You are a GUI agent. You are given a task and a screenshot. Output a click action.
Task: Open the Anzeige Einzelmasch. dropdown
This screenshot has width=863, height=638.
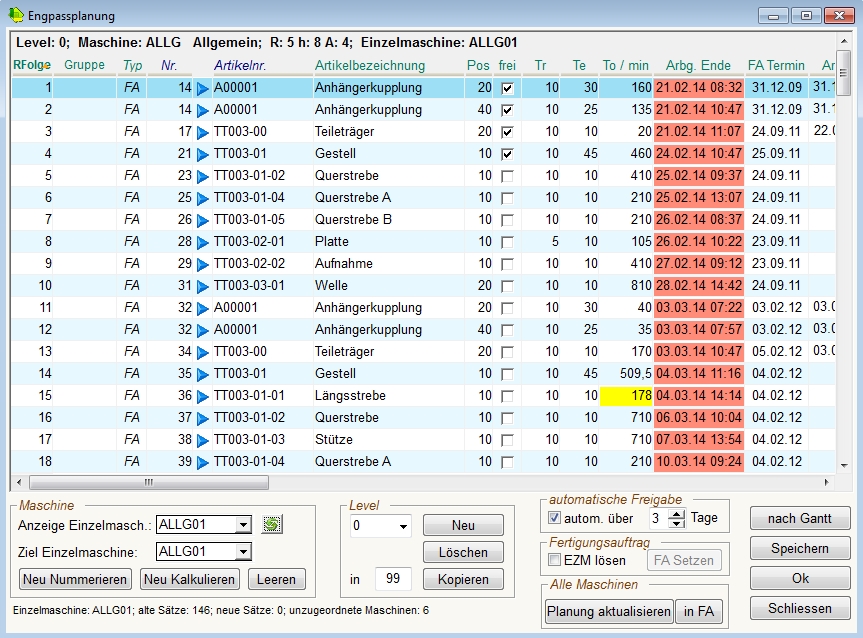pos(242,525)
